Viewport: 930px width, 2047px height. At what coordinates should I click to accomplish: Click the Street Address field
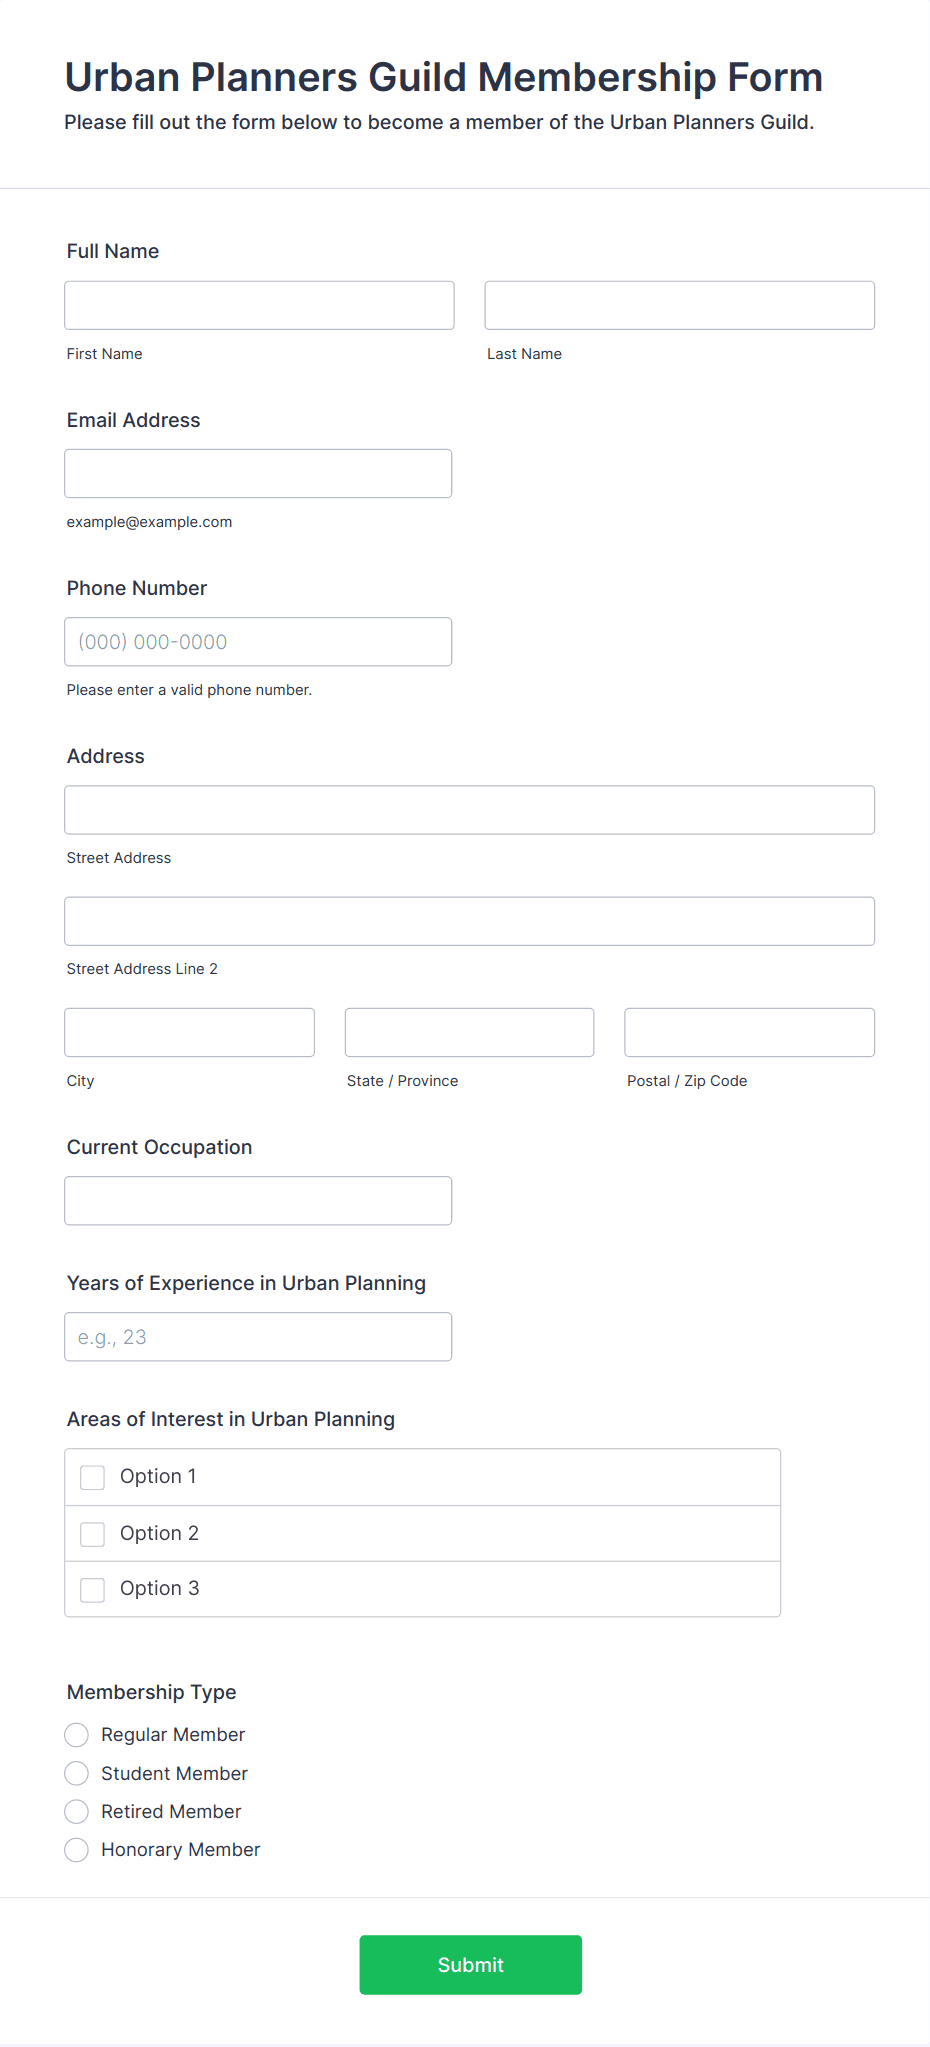point(468,810)
